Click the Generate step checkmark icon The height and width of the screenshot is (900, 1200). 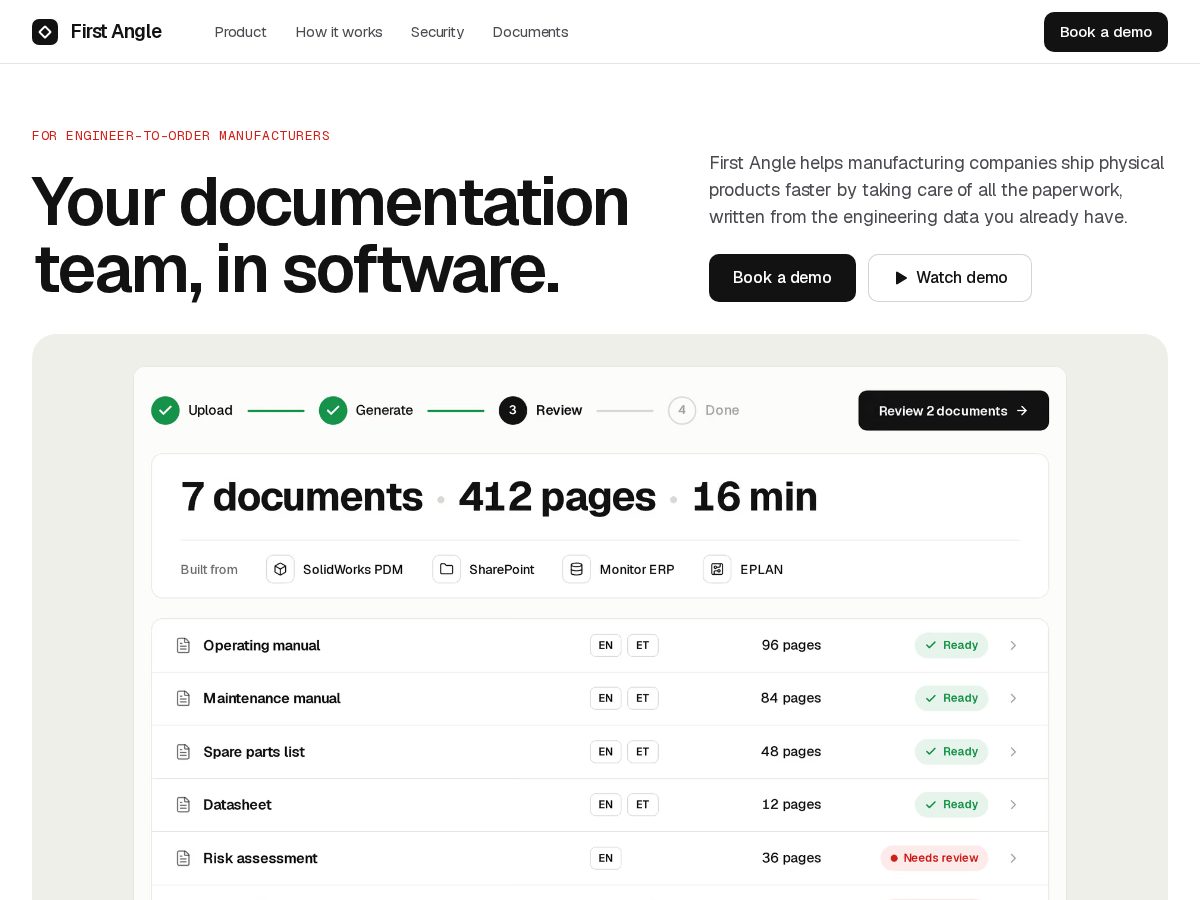[x=333, y=410]
